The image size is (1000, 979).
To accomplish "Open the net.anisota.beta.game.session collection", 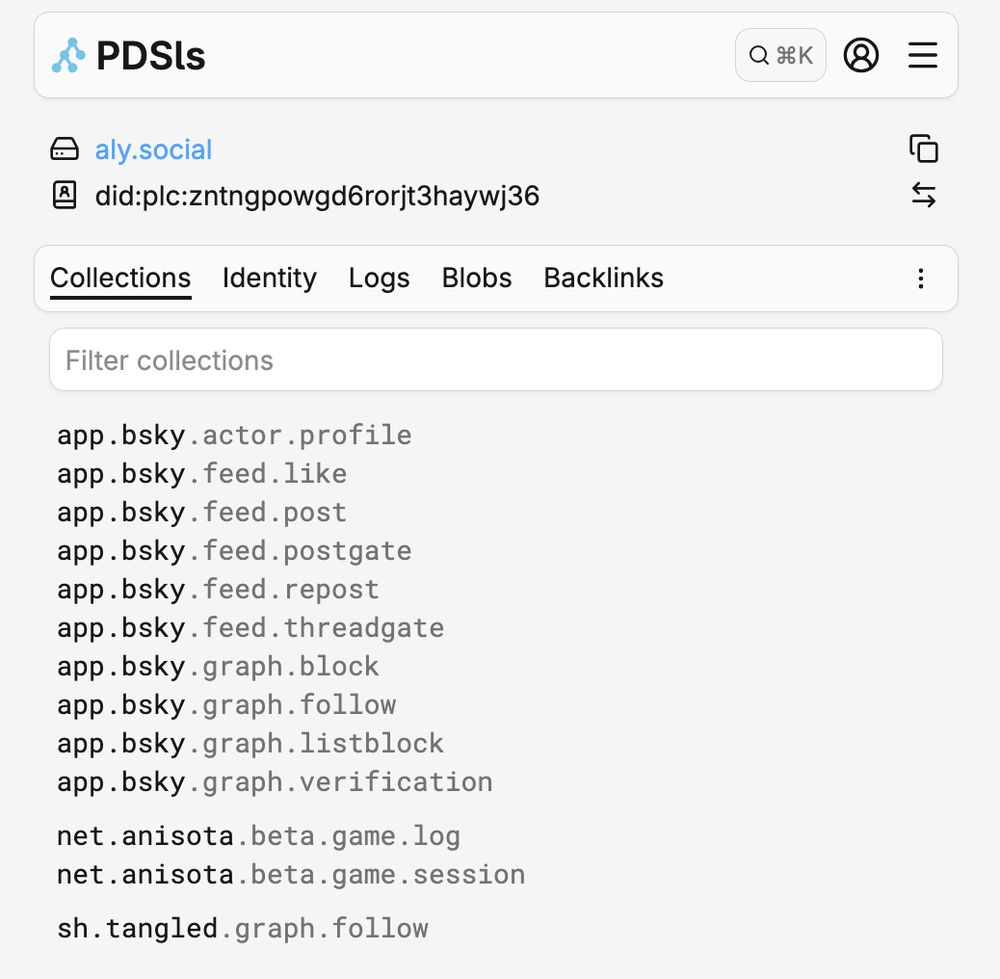I will click(x=290, y=874).
